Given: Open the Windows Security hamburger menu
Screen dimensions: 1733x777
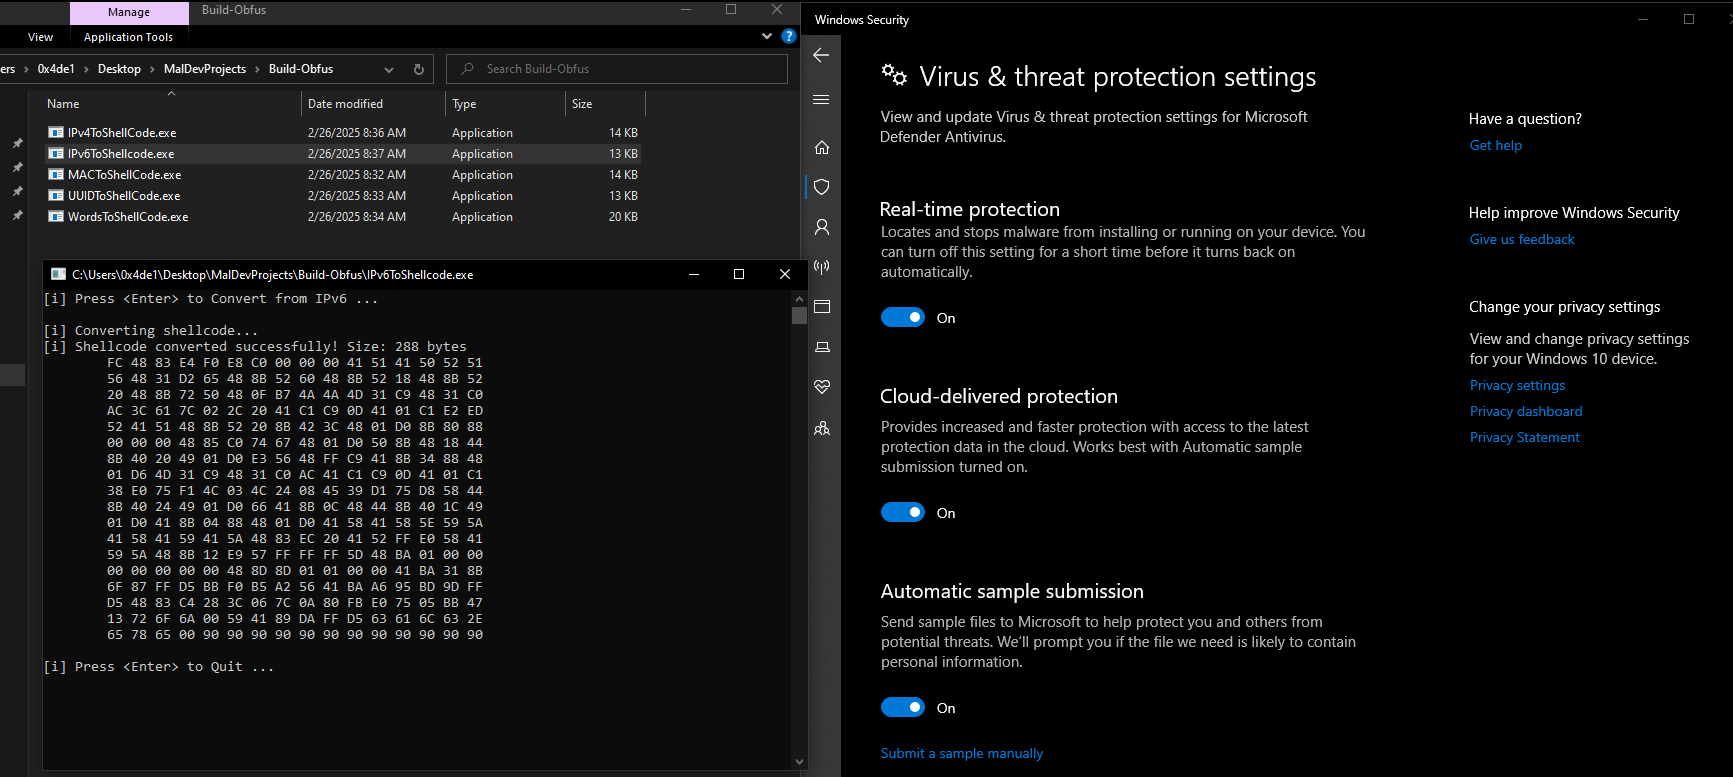Looking at the screenshot, I should point(821,99).
